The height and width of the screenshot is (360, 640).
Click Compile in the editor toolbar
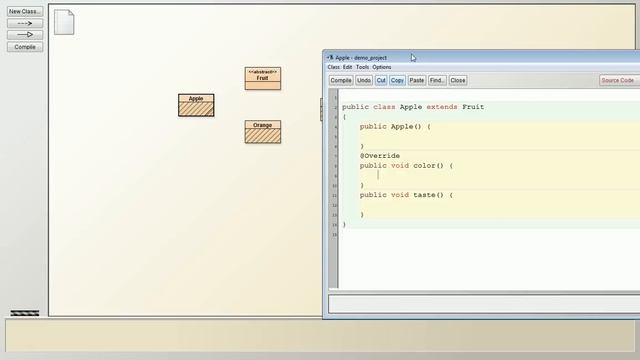pos(341,80)
